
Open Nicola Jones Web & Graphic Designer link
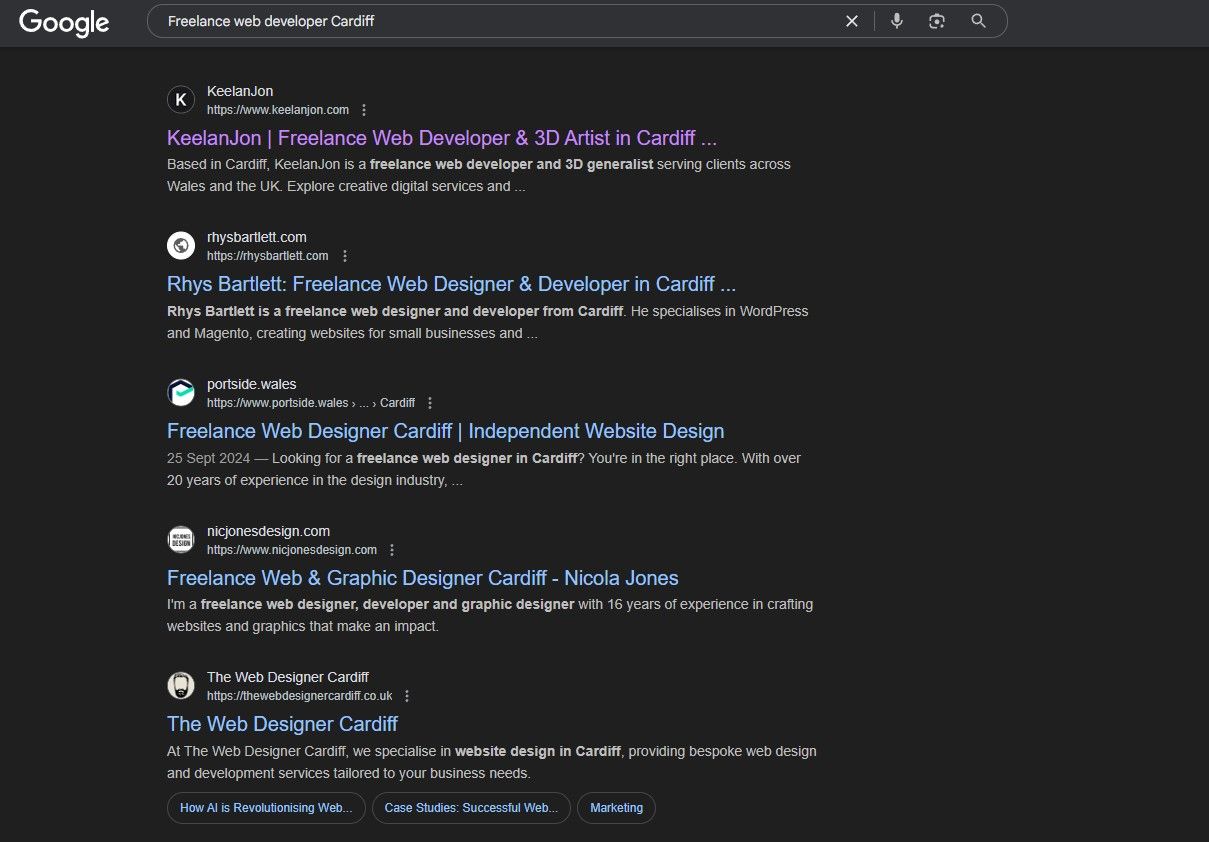(423, 578)
